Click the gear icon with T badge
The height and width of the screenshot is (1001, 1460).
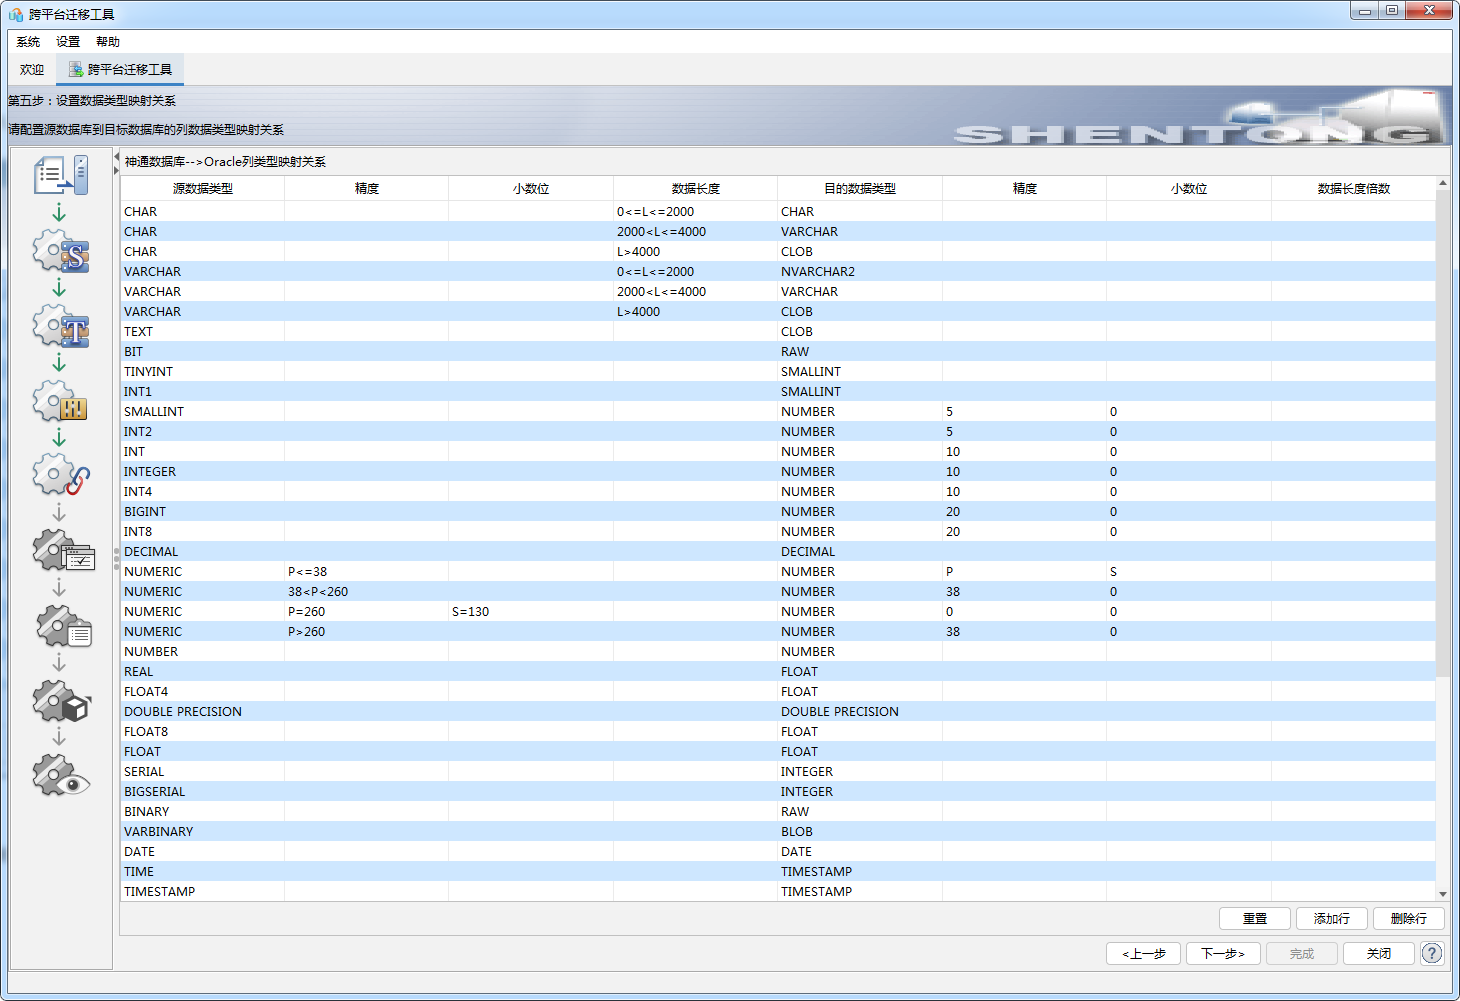(x=61, y=326)
